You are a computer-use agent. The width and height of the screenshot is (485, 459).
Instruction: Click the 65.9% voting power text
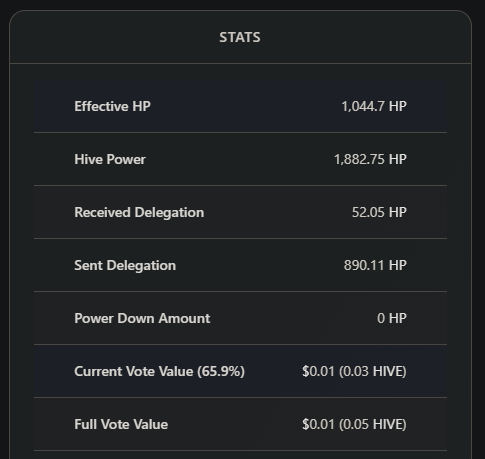pyautogui.click(x=221, y=372)
